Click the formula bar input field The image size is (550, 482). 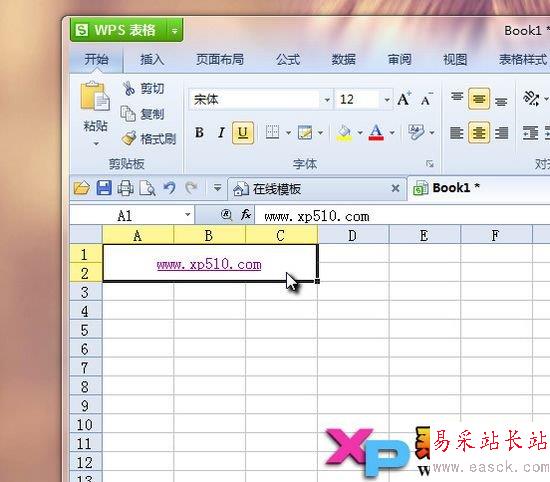(402, 215)
